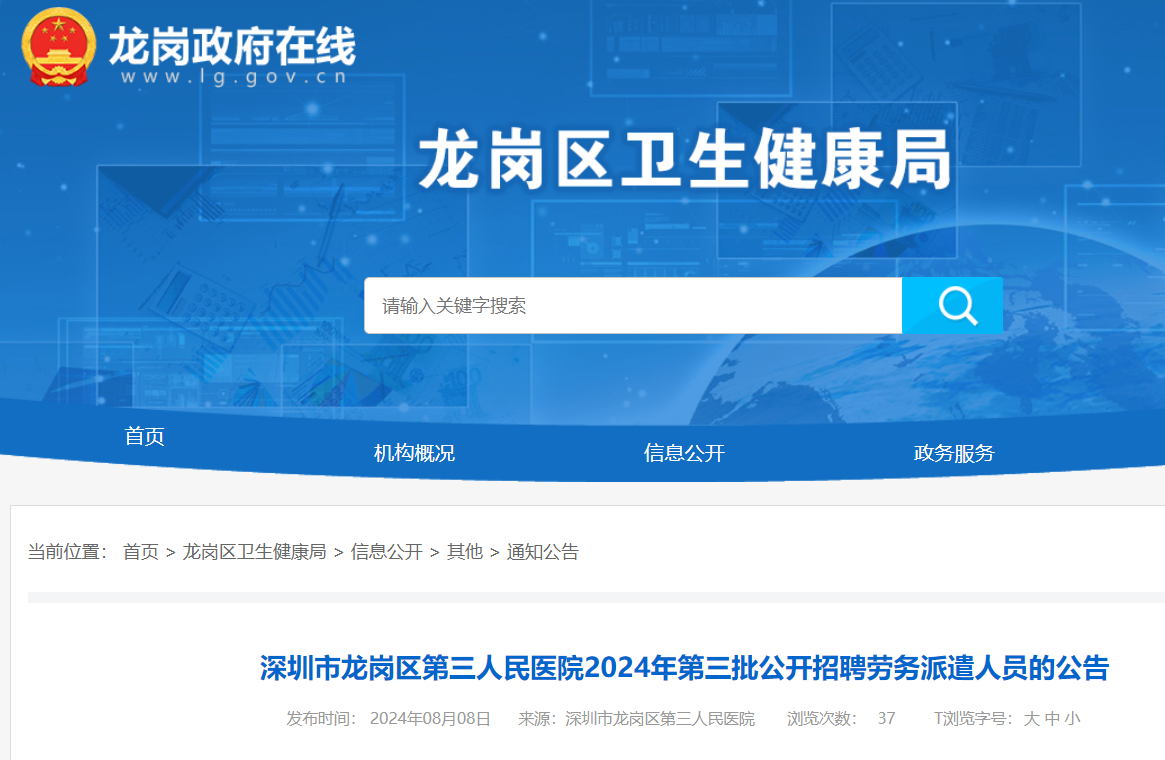Viewport: 1165px width, 760px height.
Task: Switch font size to 中
Action: [1052, 718]
